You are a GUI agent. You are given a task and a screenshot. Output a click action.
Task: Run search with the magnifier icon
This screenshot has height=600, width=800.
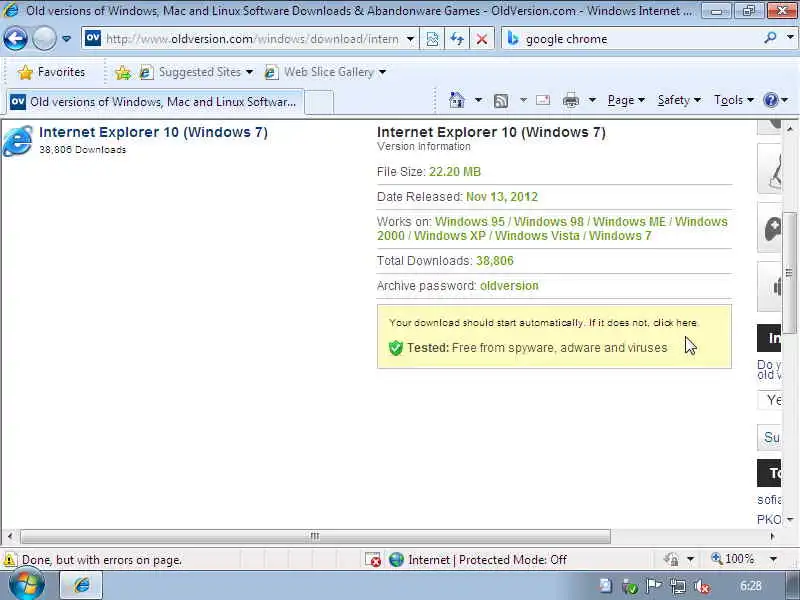tap(770, 38)
